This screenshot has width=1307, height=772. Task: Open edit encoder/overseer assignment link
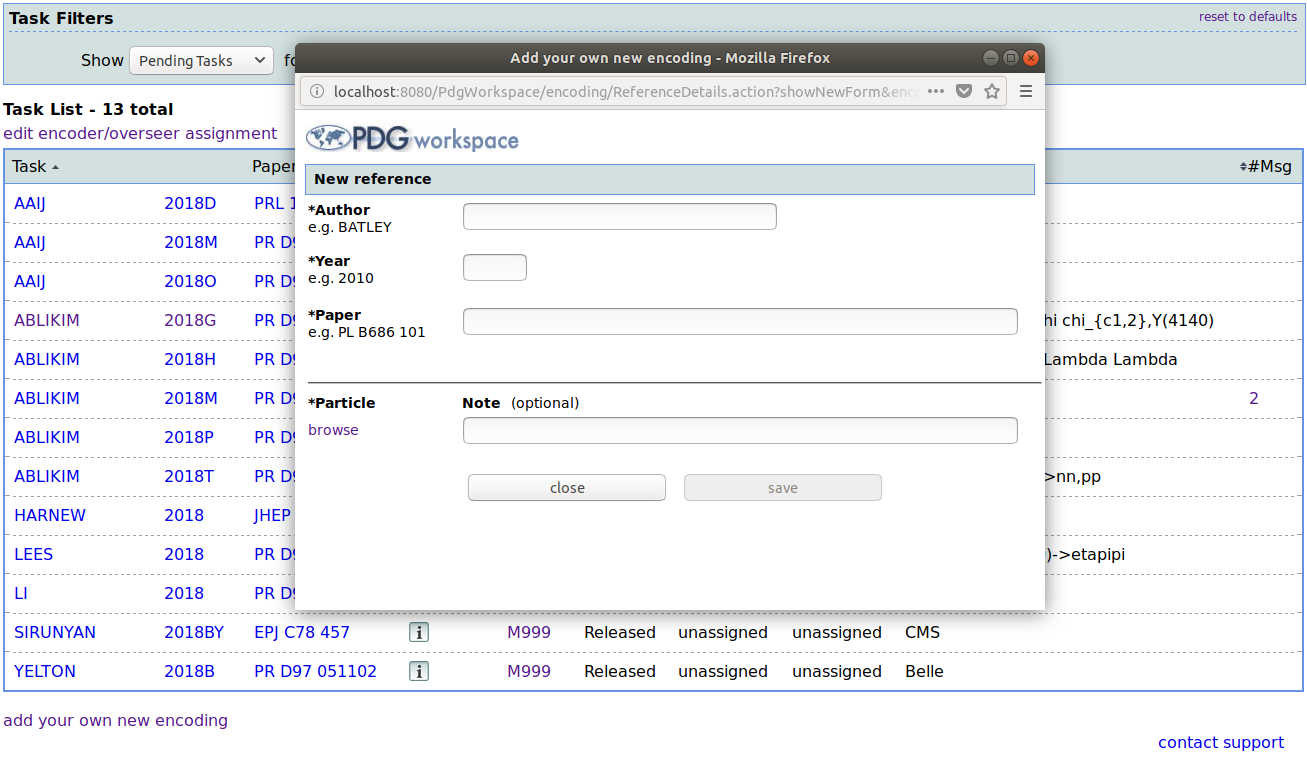click(x=140, y=133)
